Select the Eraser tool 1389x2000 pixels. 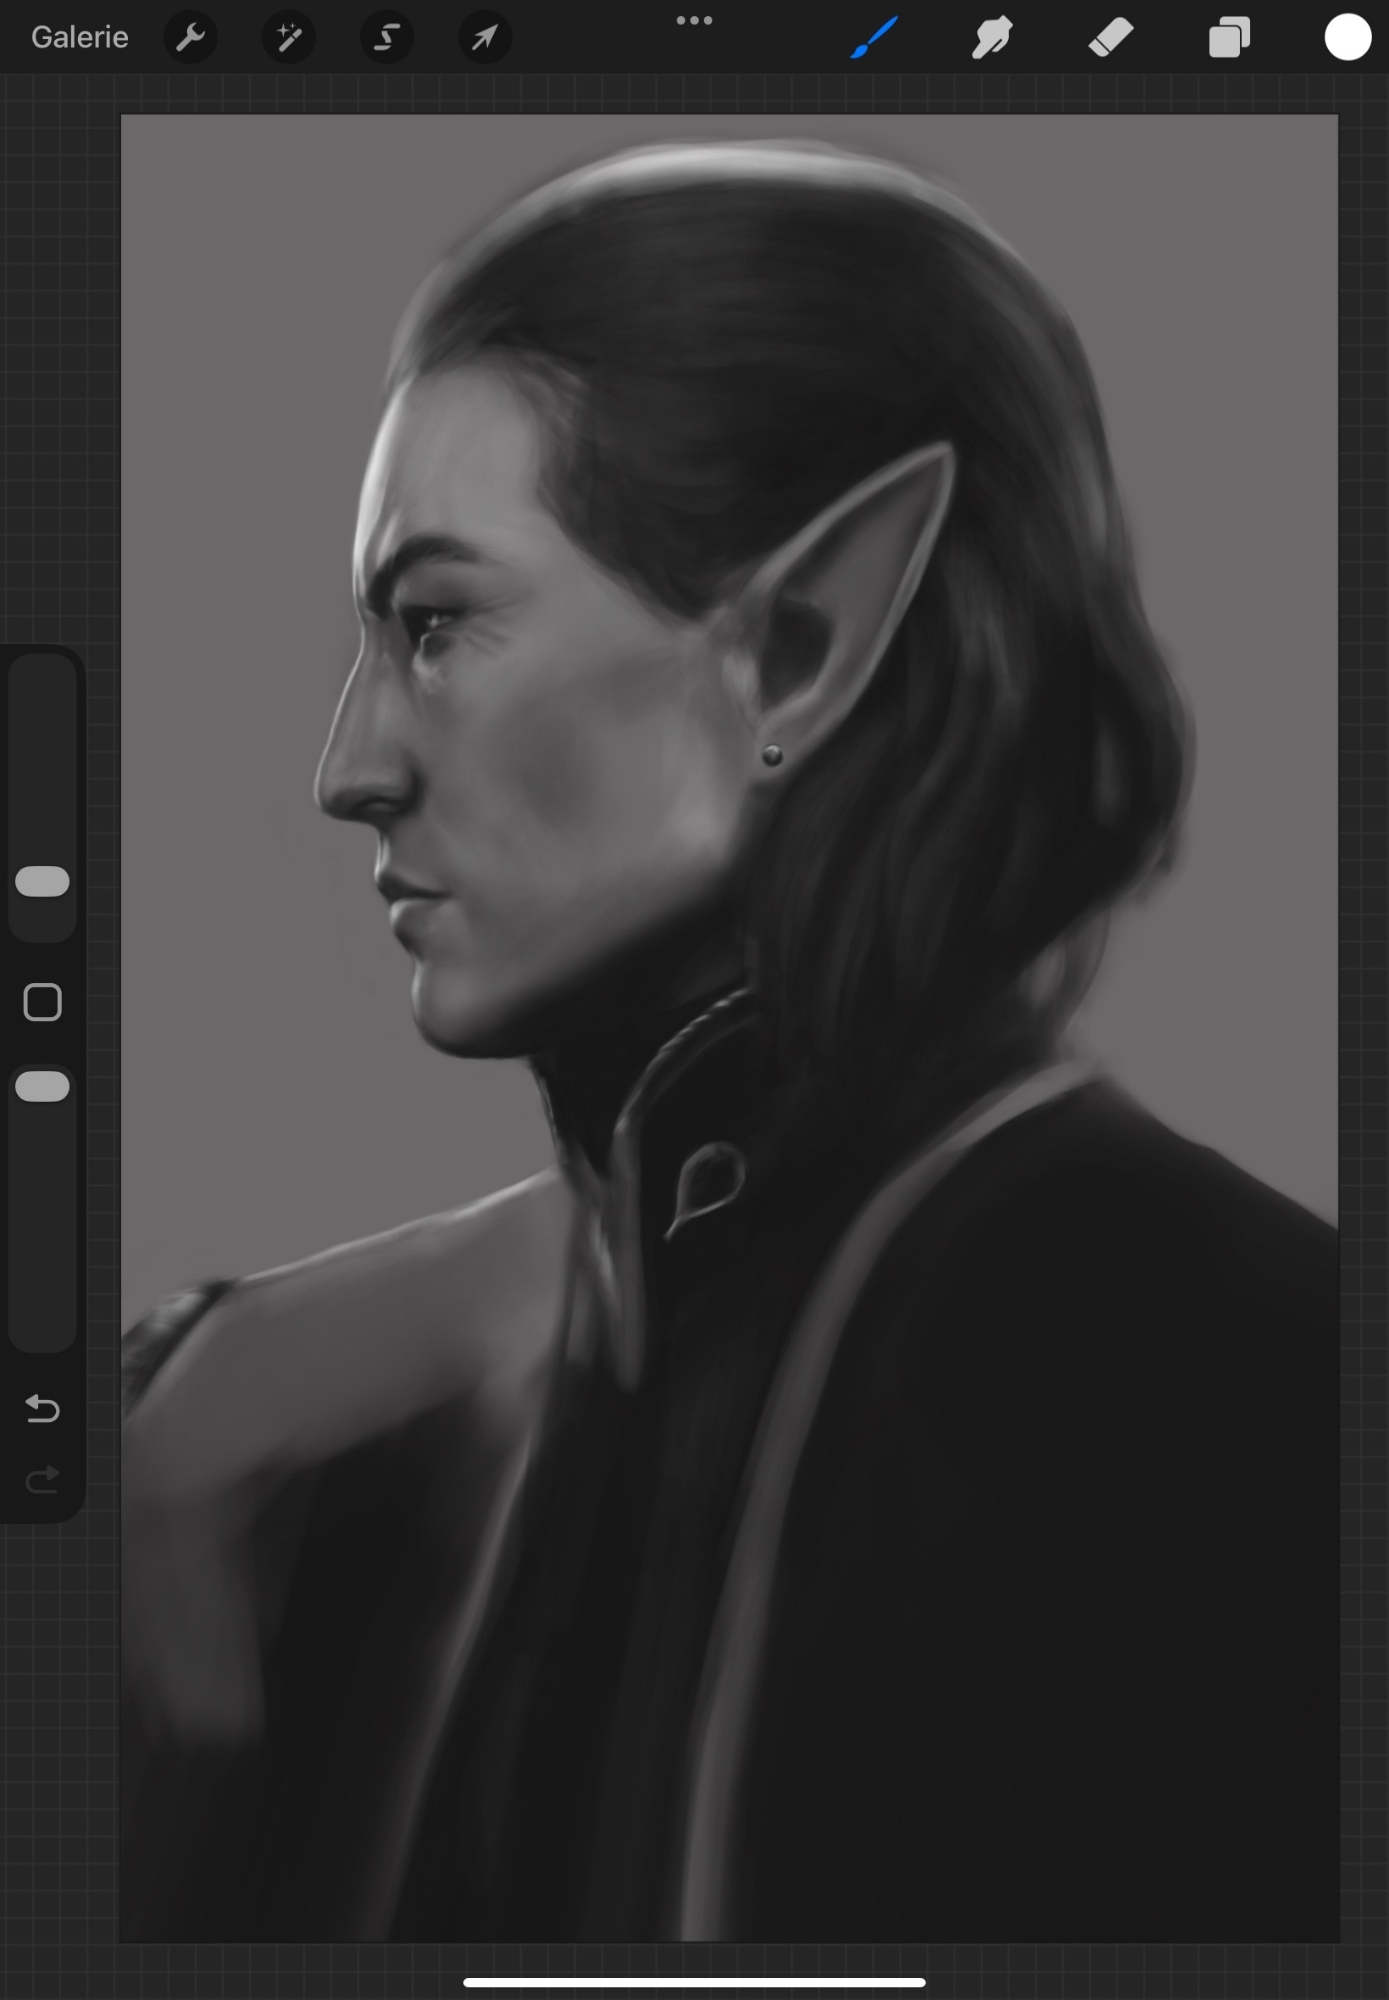[x=1110, y=38]
